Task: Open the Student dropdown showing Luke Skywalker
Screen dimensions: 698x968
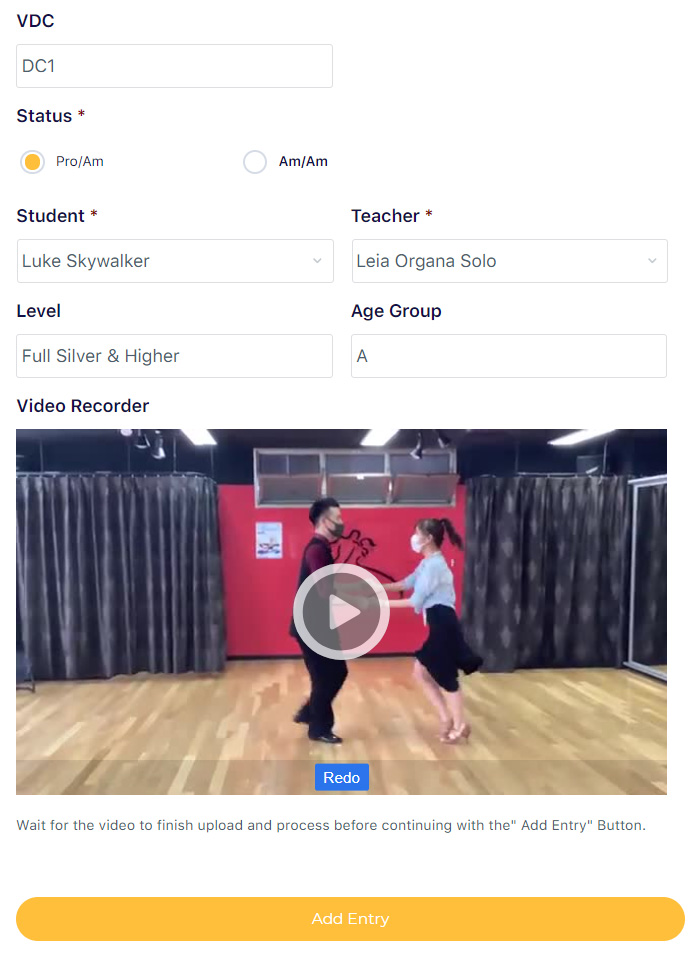Action: coord(175,261)
